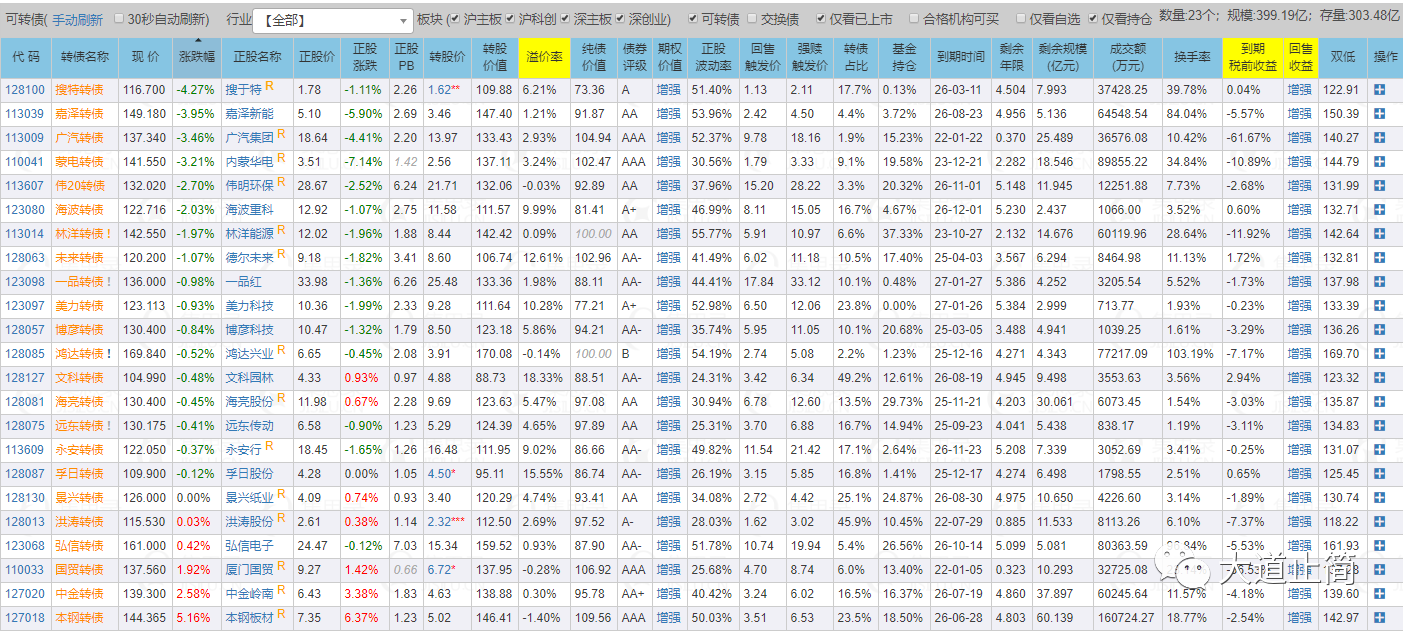Image resolution: width=1403 pixels, height=631 pixels.
Task: Click the plus icon for 国贸转债
Action: coord(1380,570)
